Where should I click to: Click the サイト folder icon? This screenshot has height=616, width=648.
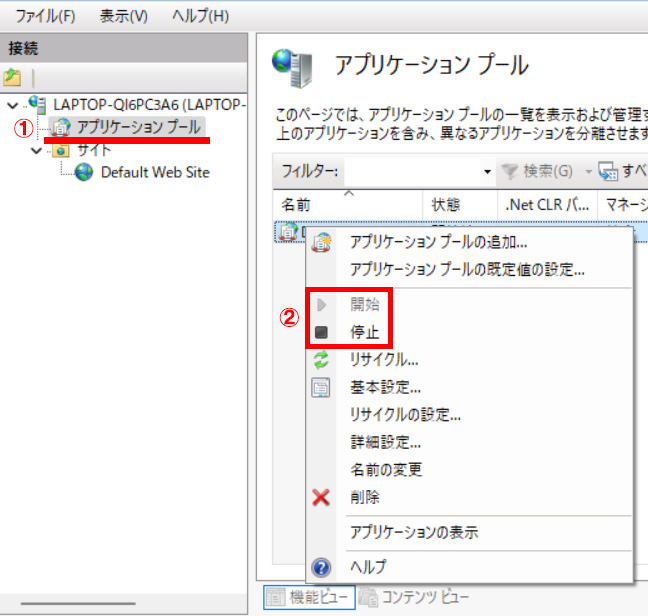click(x=61, y=150)
